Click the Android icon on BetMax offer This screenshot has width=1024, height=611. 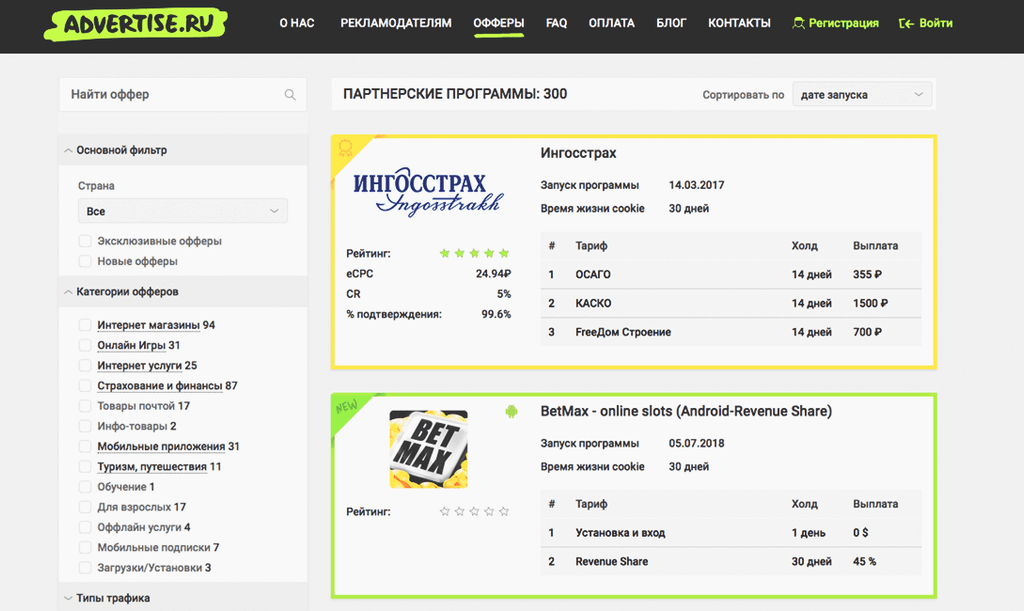511,411
